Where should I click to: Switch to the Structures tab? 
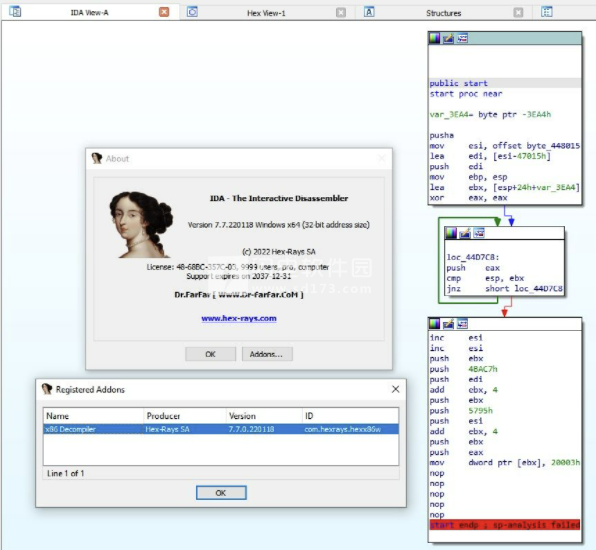(444, 13)
